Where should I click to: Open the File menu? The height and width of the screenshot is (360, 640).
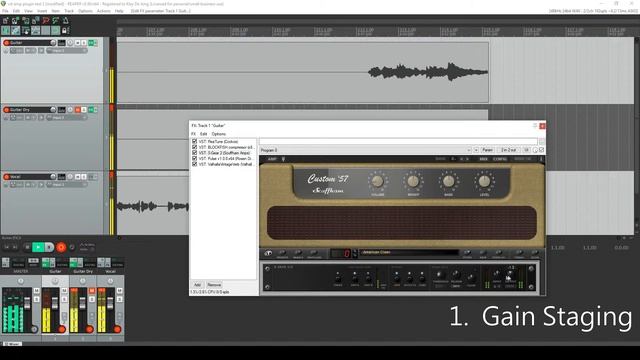point(5,11)
